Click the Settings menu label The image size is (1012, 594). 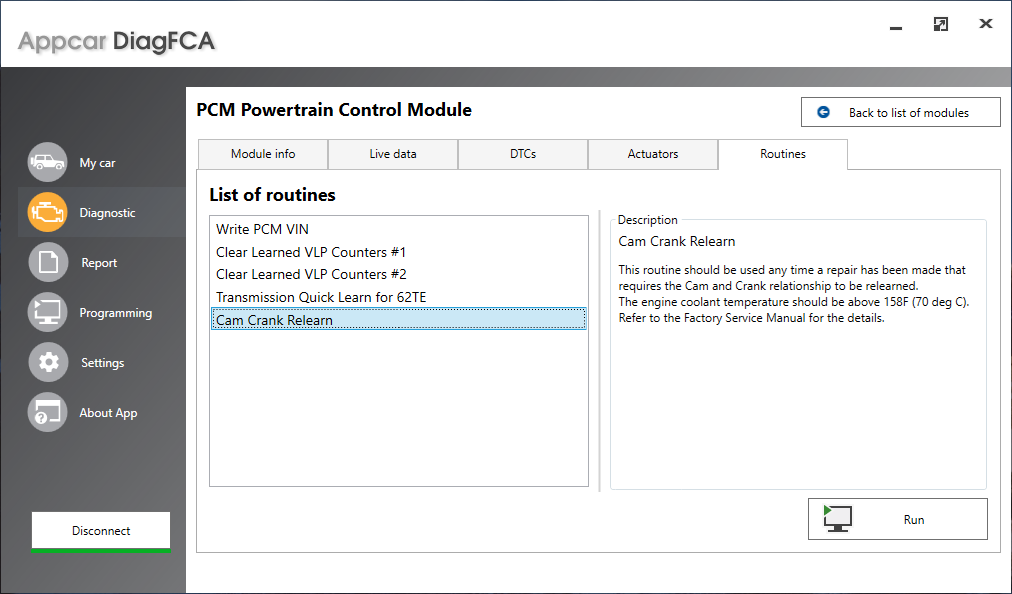coord(103,363)
